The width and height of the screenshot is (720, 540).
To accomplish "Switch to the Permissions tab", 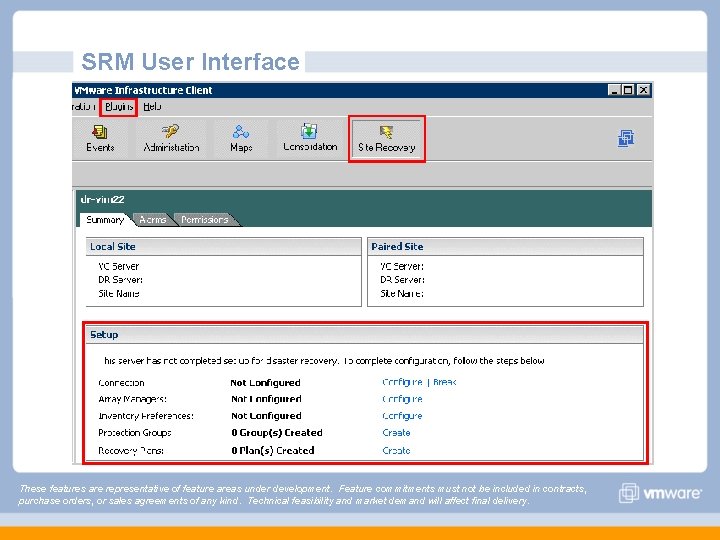I will tap(204, 219).
